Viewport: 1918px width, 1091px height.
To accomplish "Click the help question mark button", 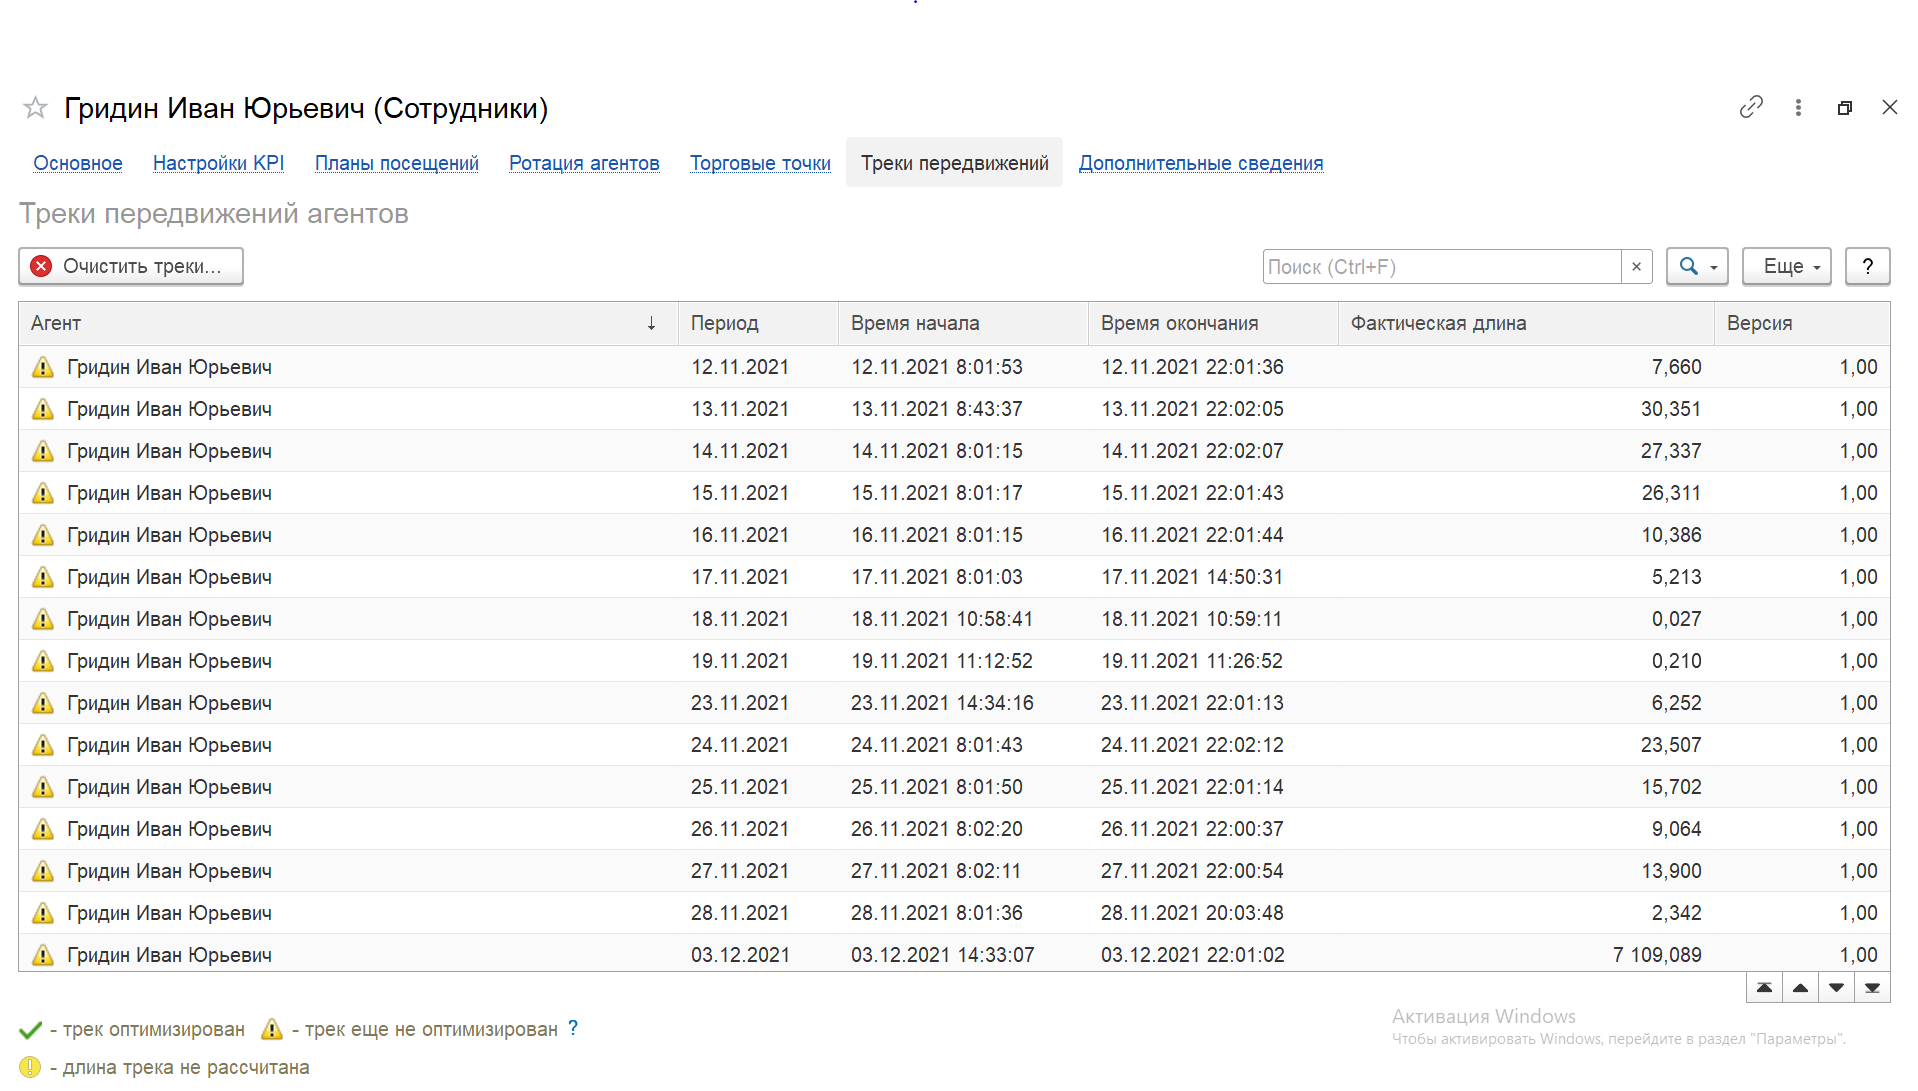I will pyautogui.click(x=1866, y=267).
